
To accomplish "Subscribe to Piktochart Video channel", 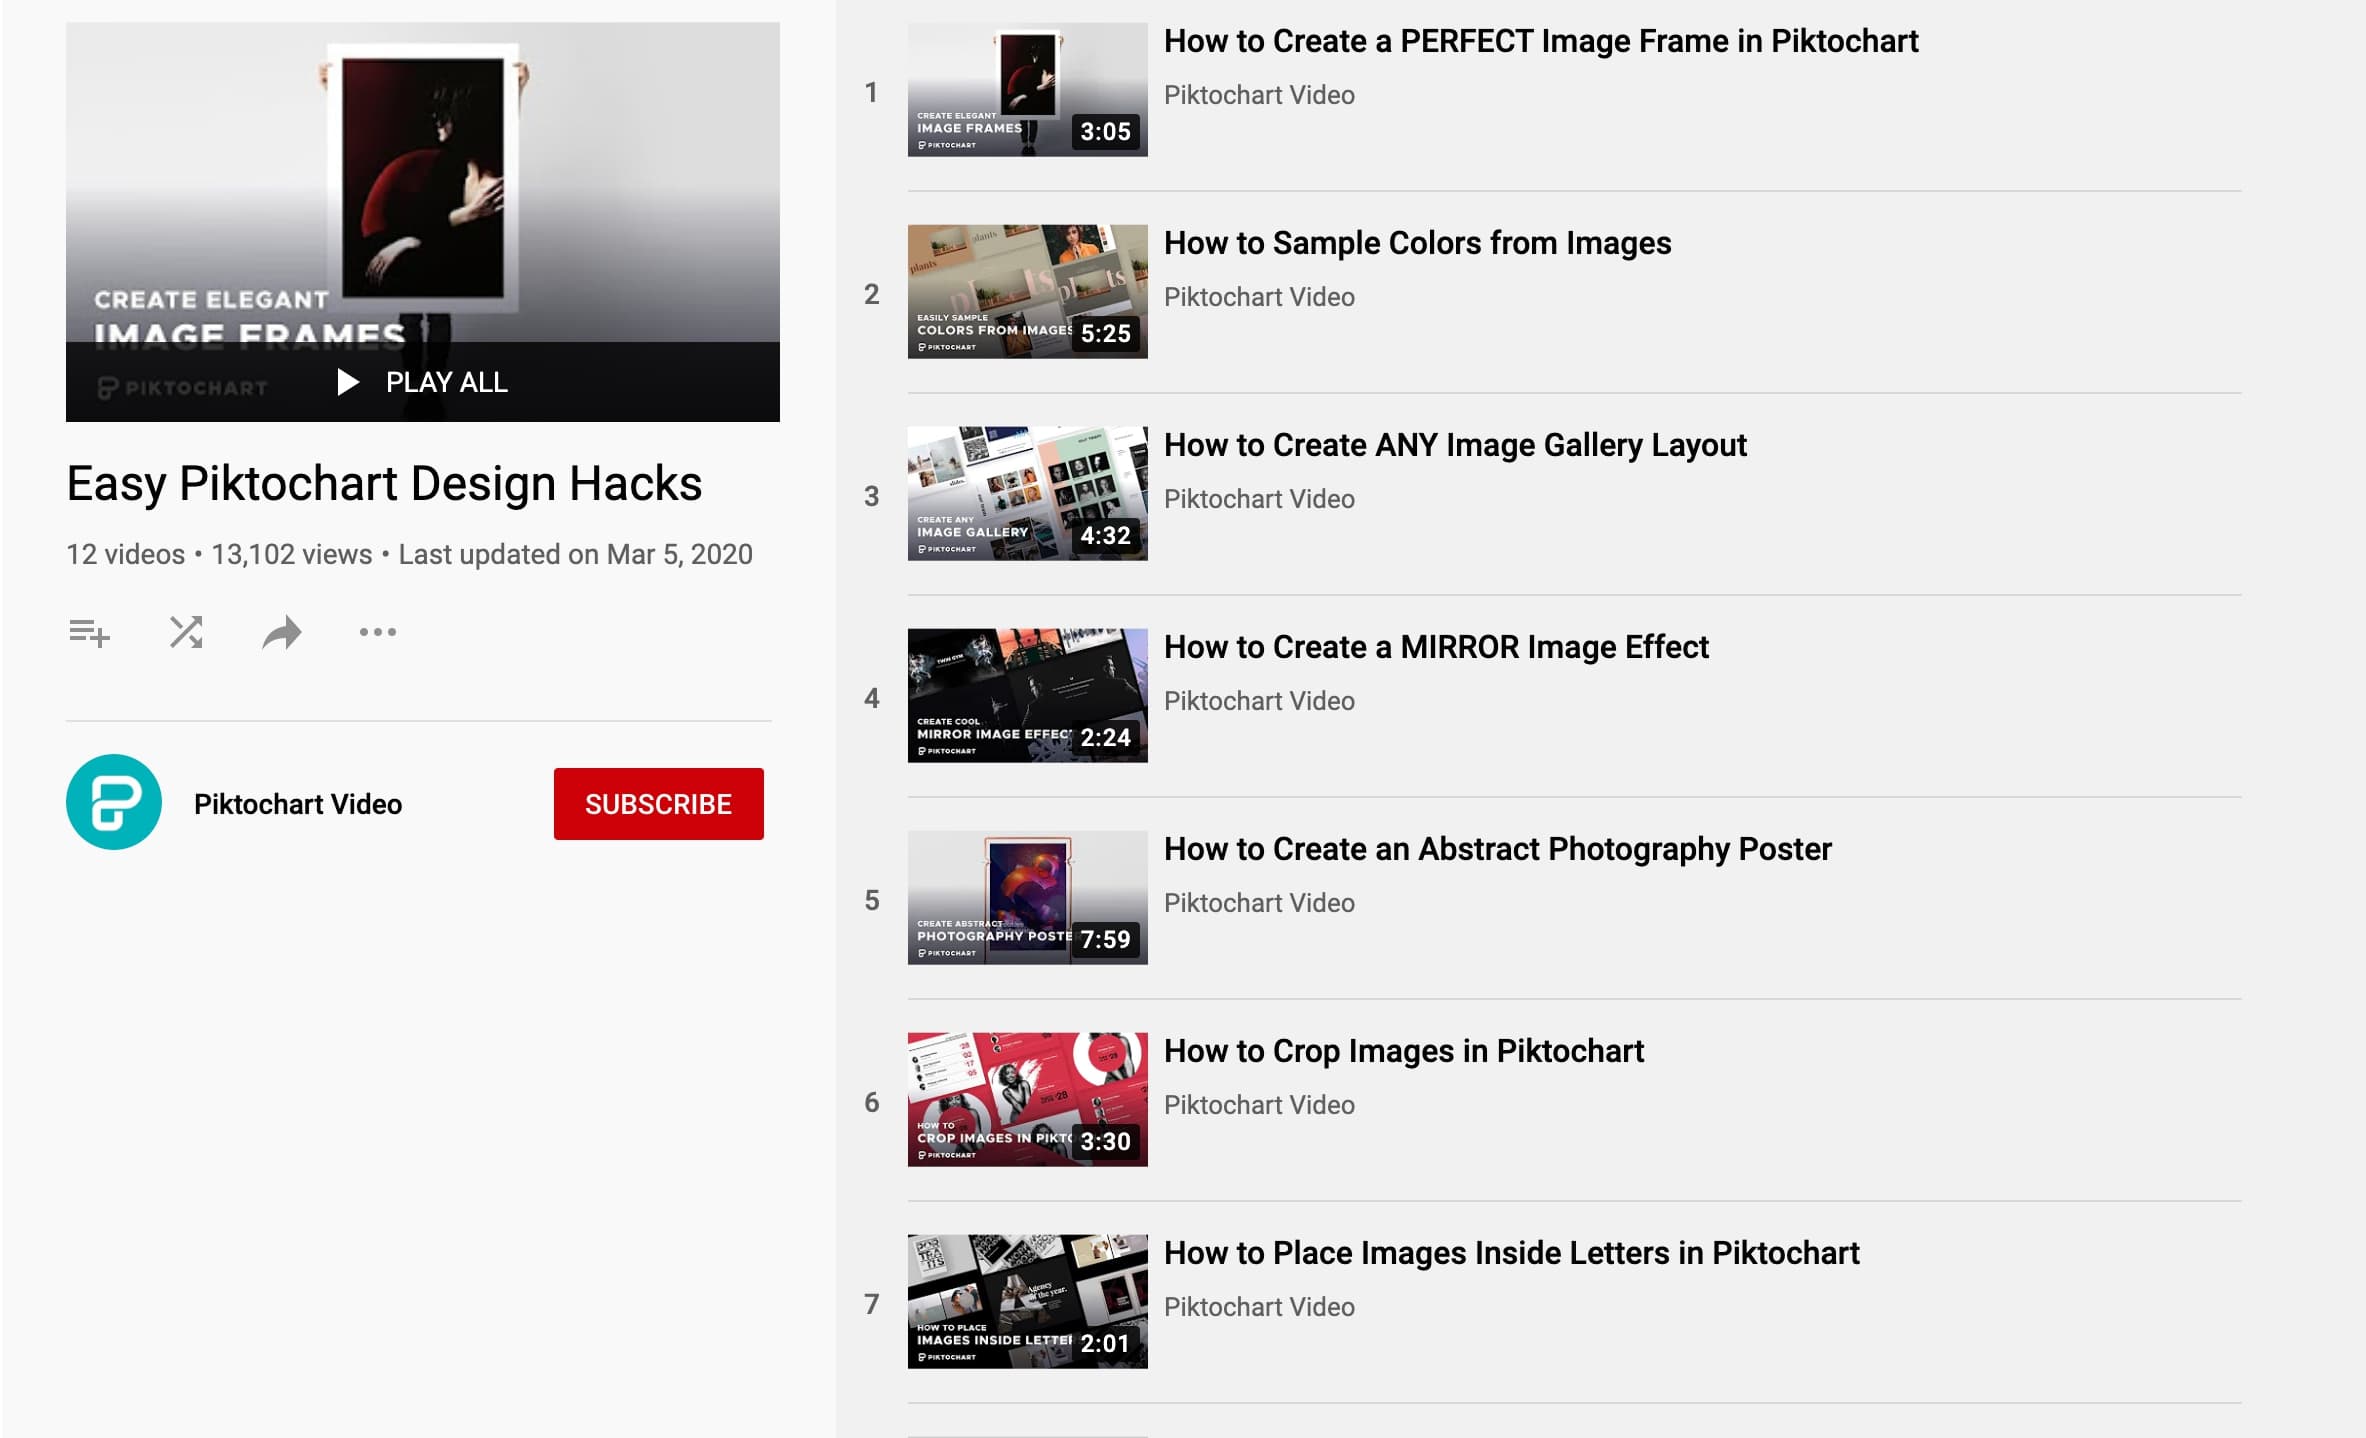I will point(658,804).
